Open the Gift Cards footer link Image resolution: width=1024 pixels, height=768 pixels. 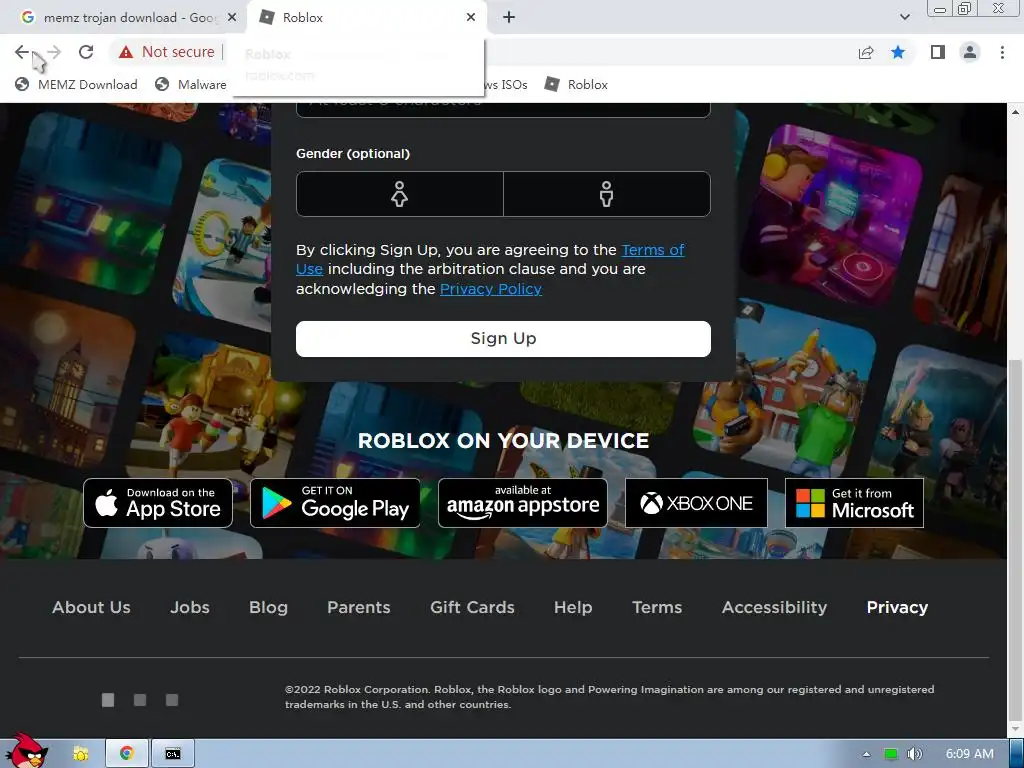tap(472, 607)
